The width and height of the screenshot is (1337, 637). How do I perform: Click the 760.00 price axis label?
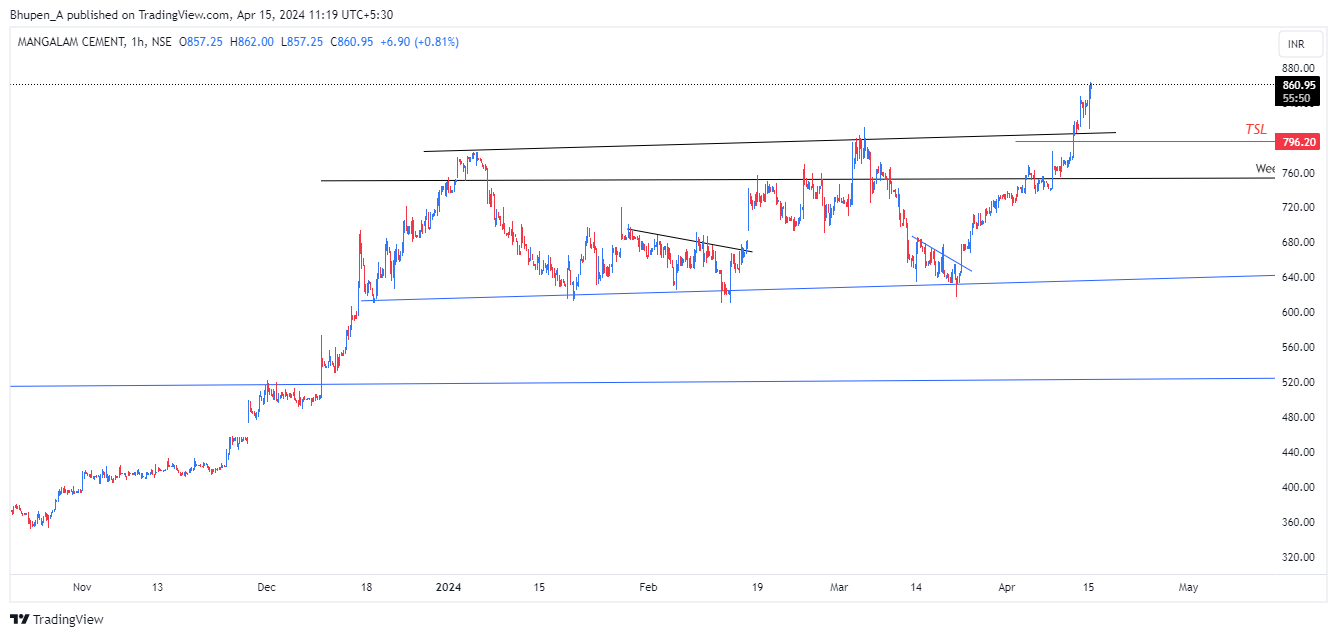1298,173
